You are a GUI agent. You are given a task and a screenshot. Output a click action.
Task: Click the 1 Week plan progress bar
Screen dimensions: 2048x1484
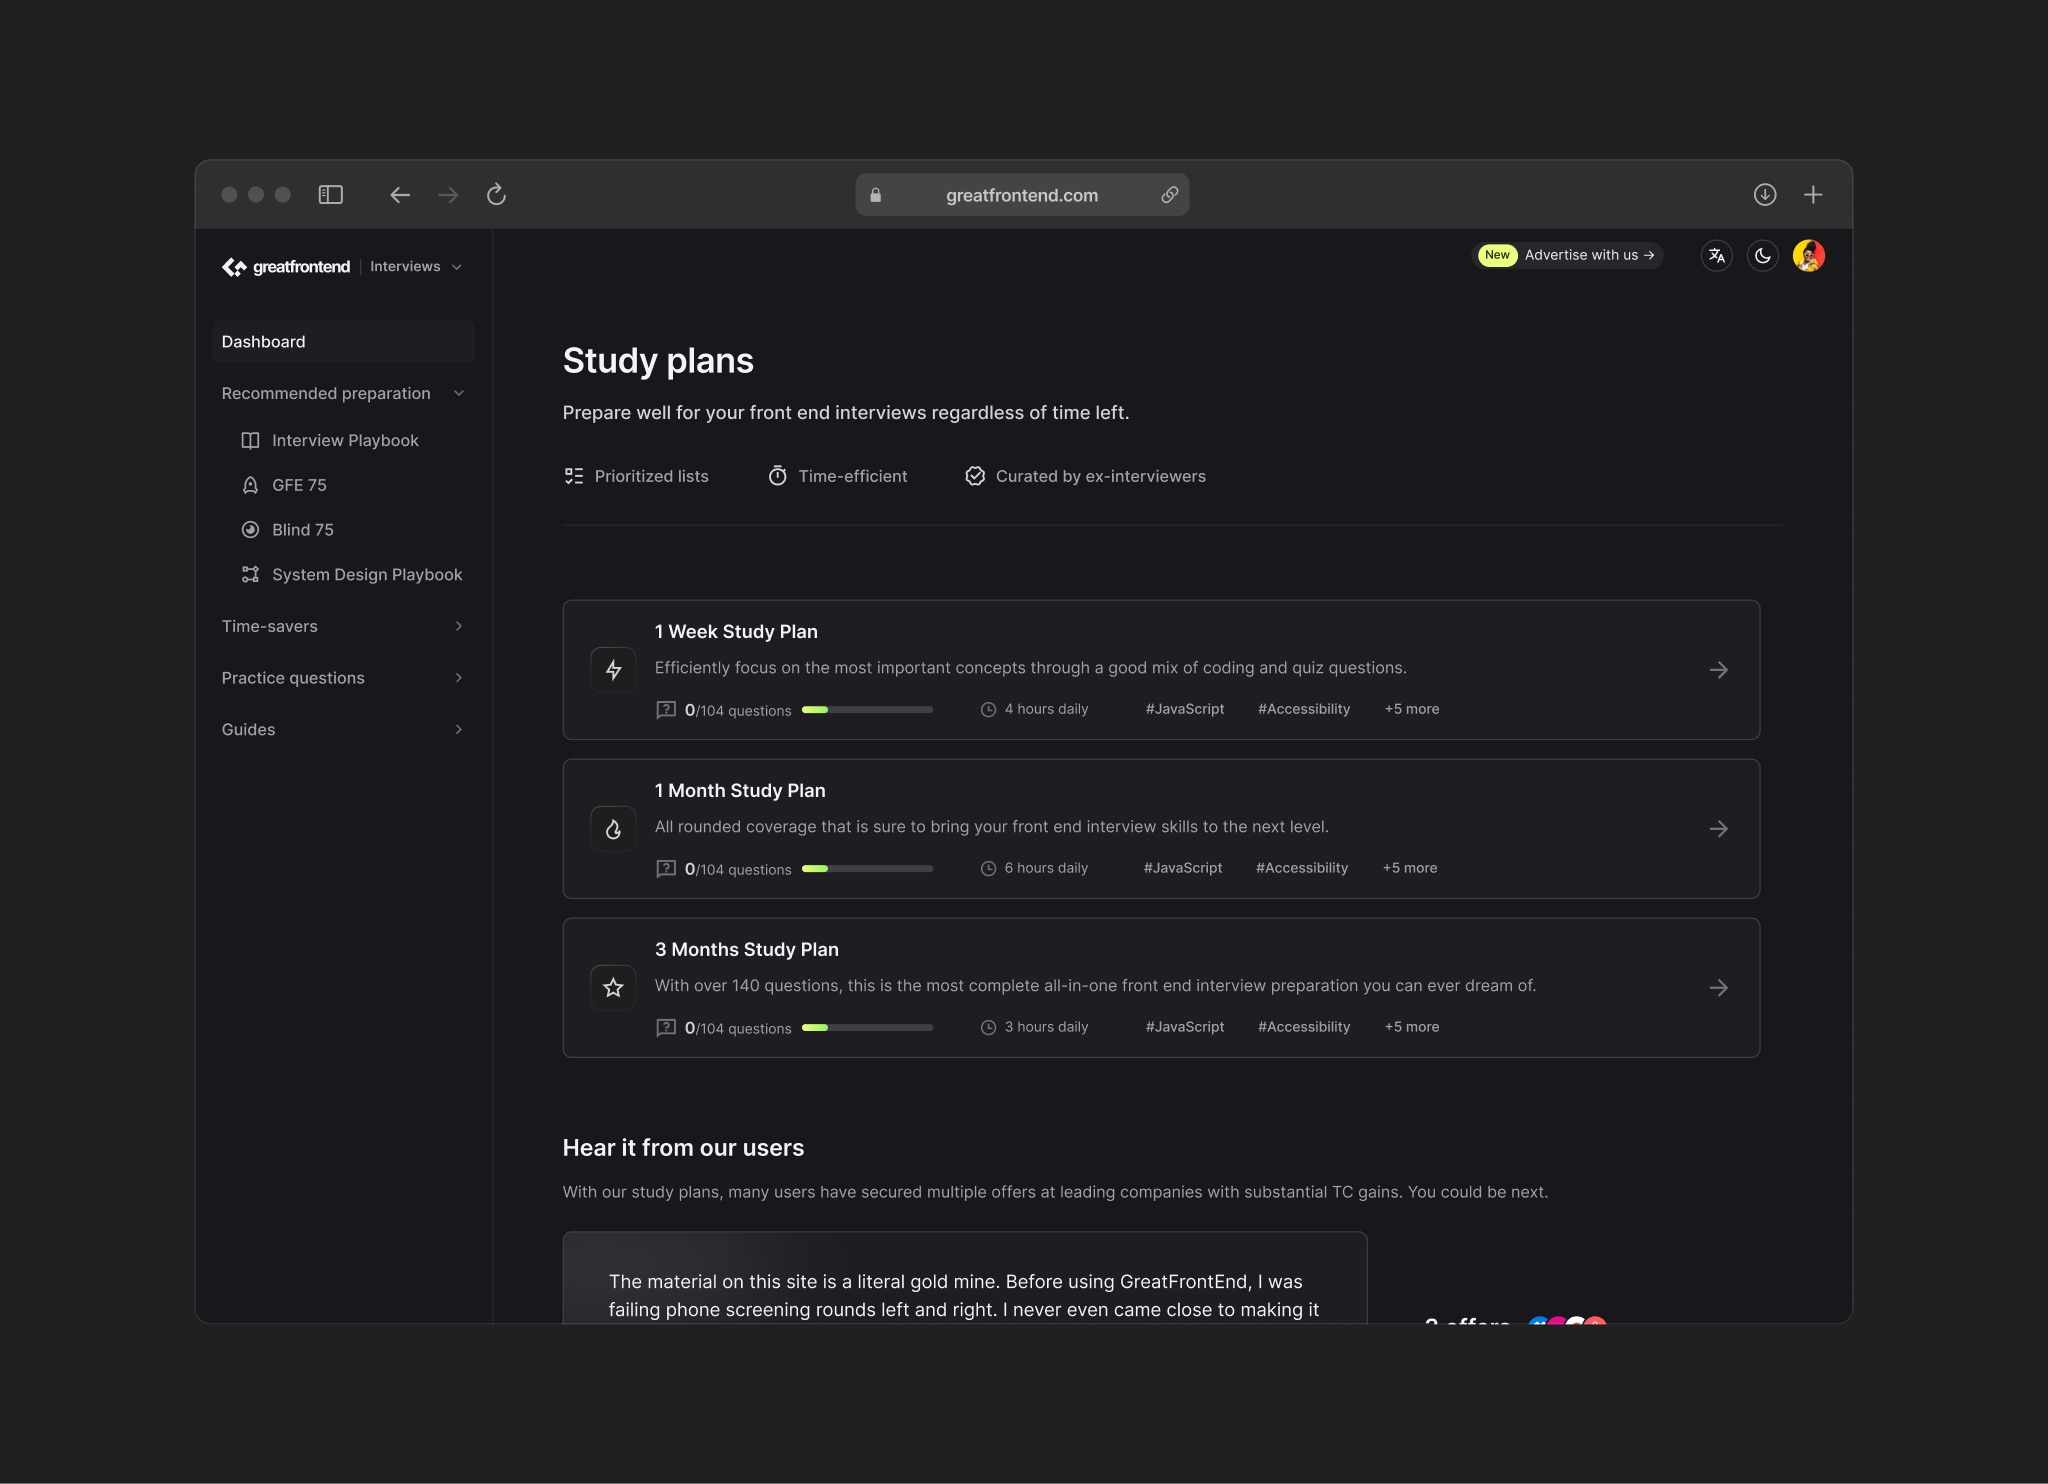pyautogui.click(x=867, y=710)
